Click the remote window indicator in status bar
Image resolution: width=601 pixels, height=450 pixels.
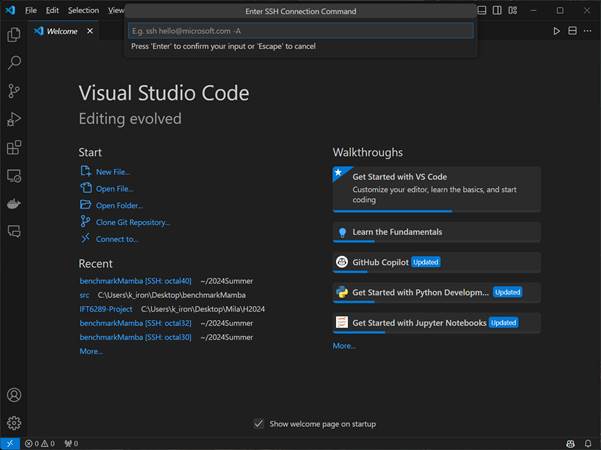[x=10, y=444]
